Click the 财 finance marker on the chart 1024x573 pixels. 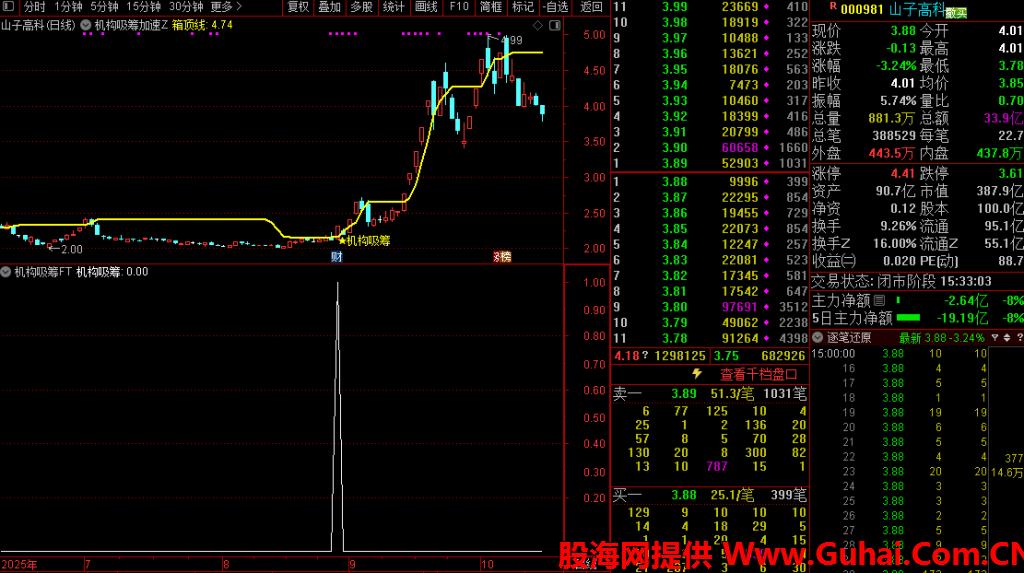(x=336, y=257)
